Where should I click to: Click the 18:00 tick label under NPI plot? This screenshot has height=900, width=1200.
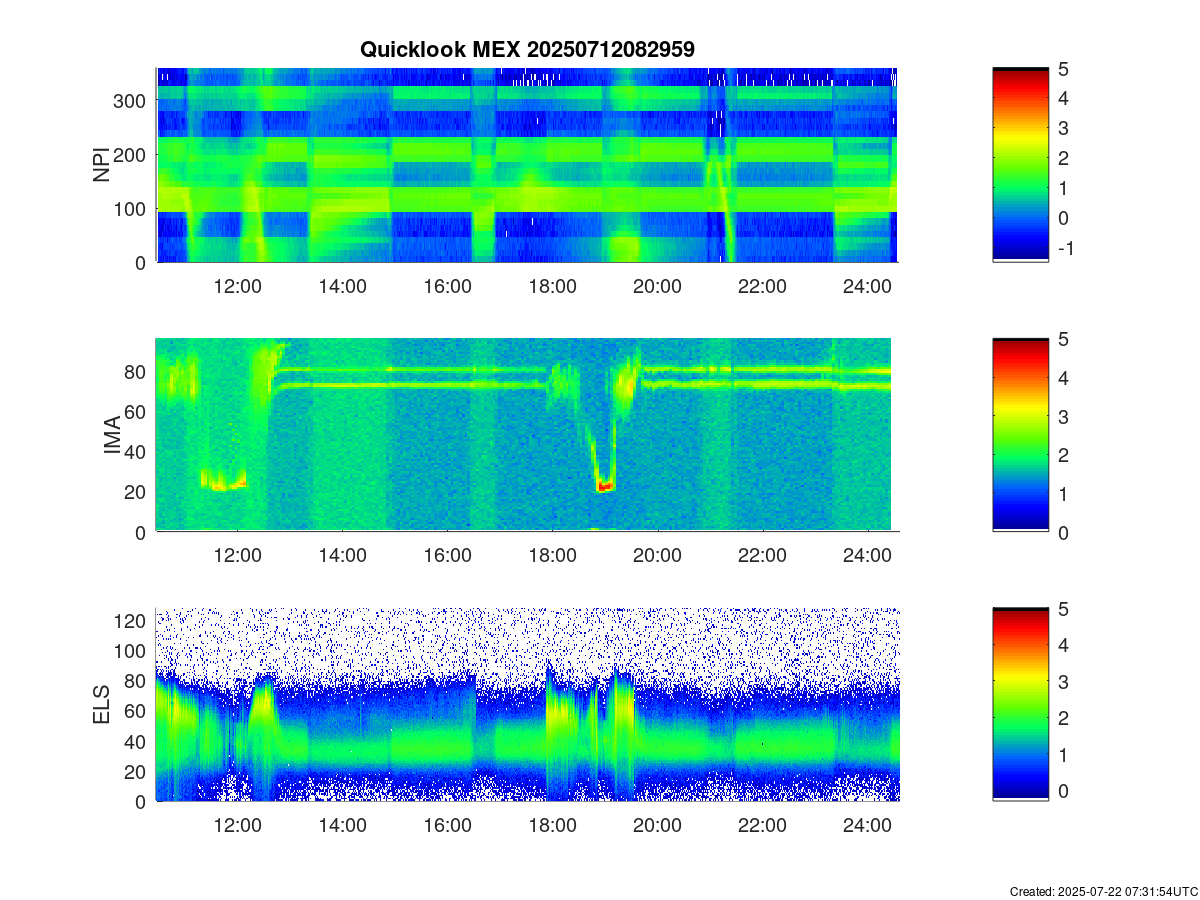tap(552, 286)
